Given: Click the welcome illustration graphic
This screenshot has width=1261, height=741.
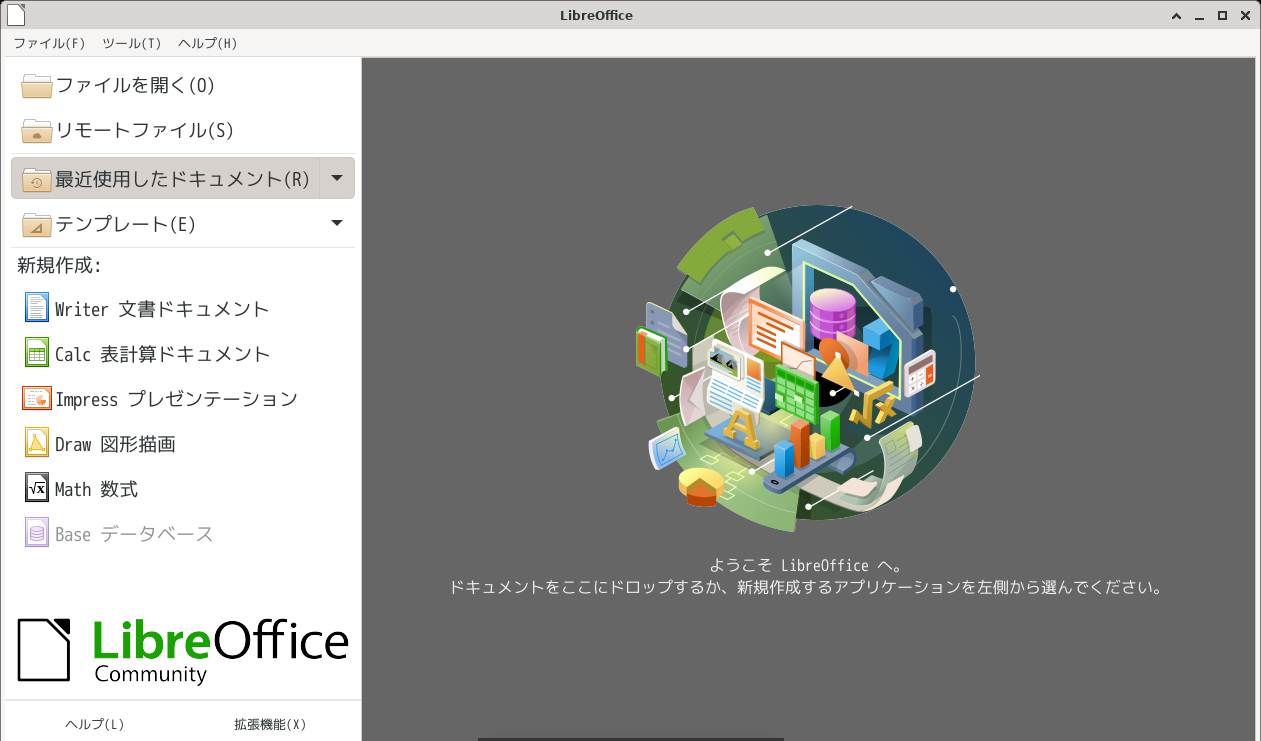Looking at the screenshot, I should 808,368.
